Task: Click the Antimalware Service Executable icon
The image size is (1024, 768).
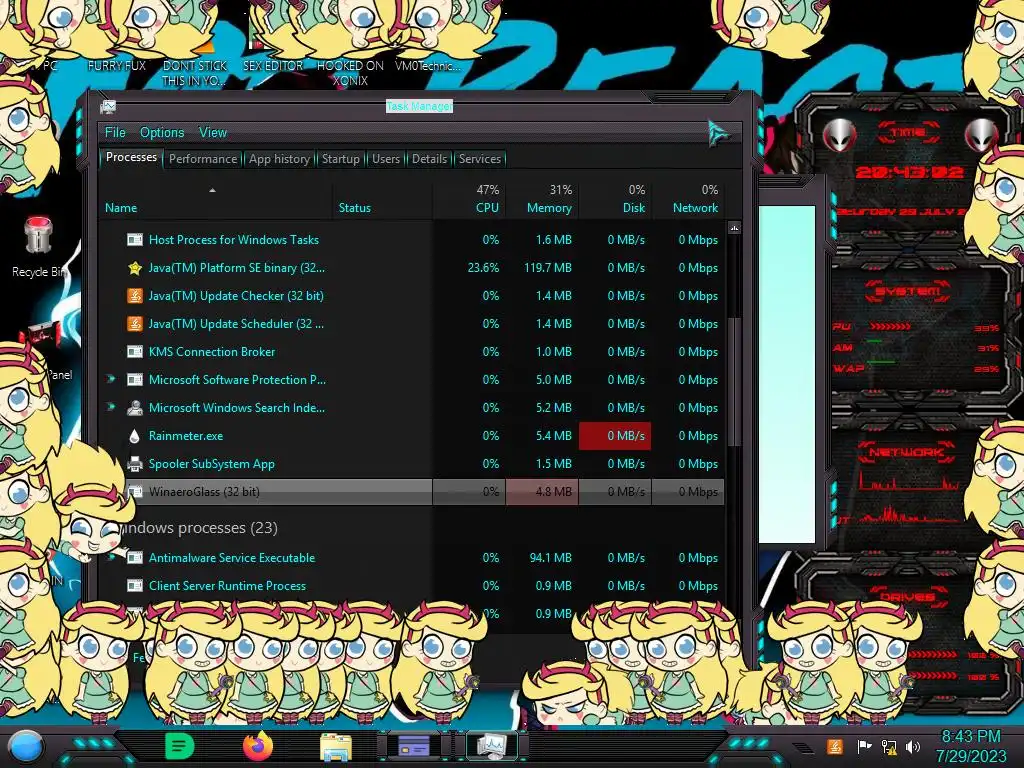Action: point(135,558)
